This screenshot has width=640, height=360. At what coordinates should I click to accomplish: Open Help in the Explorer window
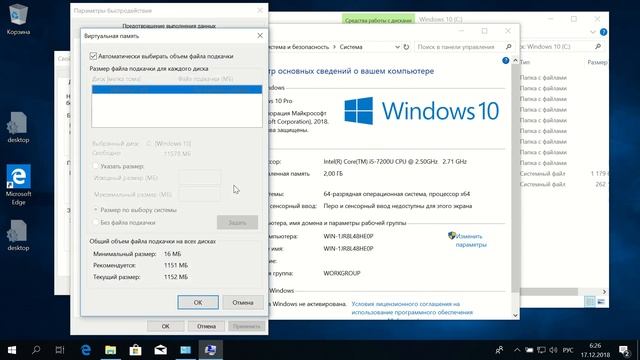(603, 32)
